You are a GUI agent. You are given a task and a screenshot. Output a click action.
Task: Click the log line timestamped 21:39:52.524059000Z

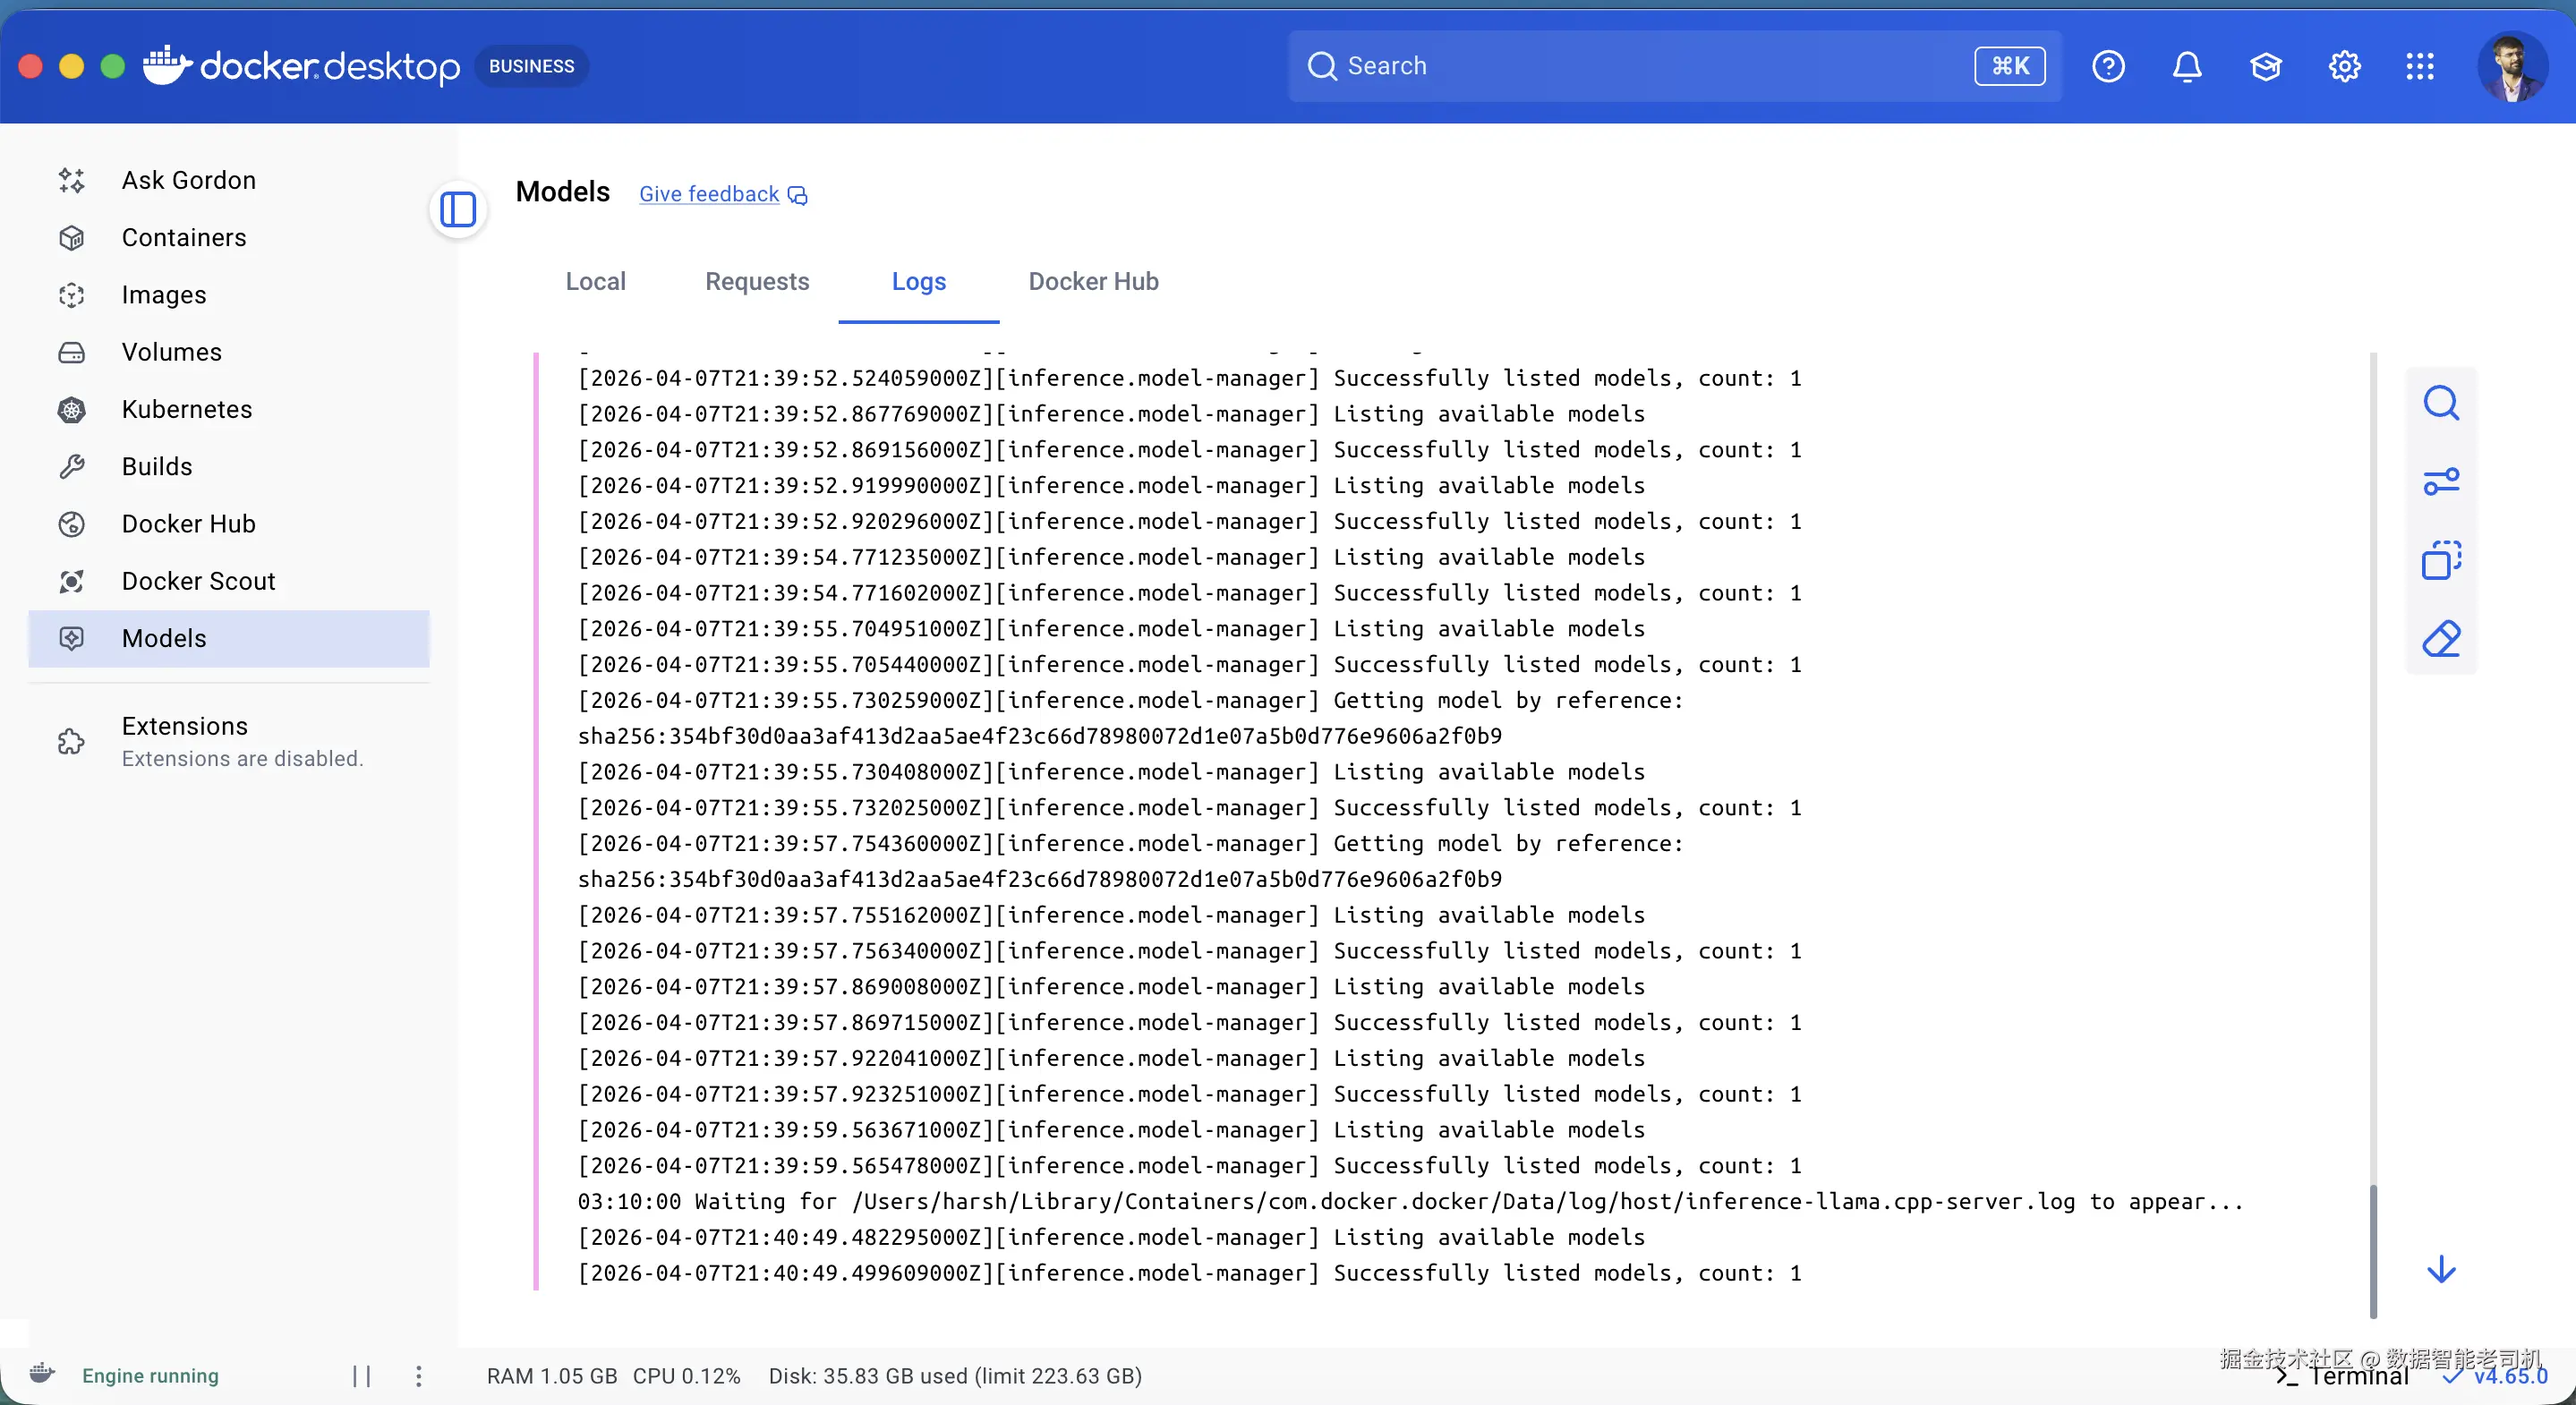pos(1190,378)
